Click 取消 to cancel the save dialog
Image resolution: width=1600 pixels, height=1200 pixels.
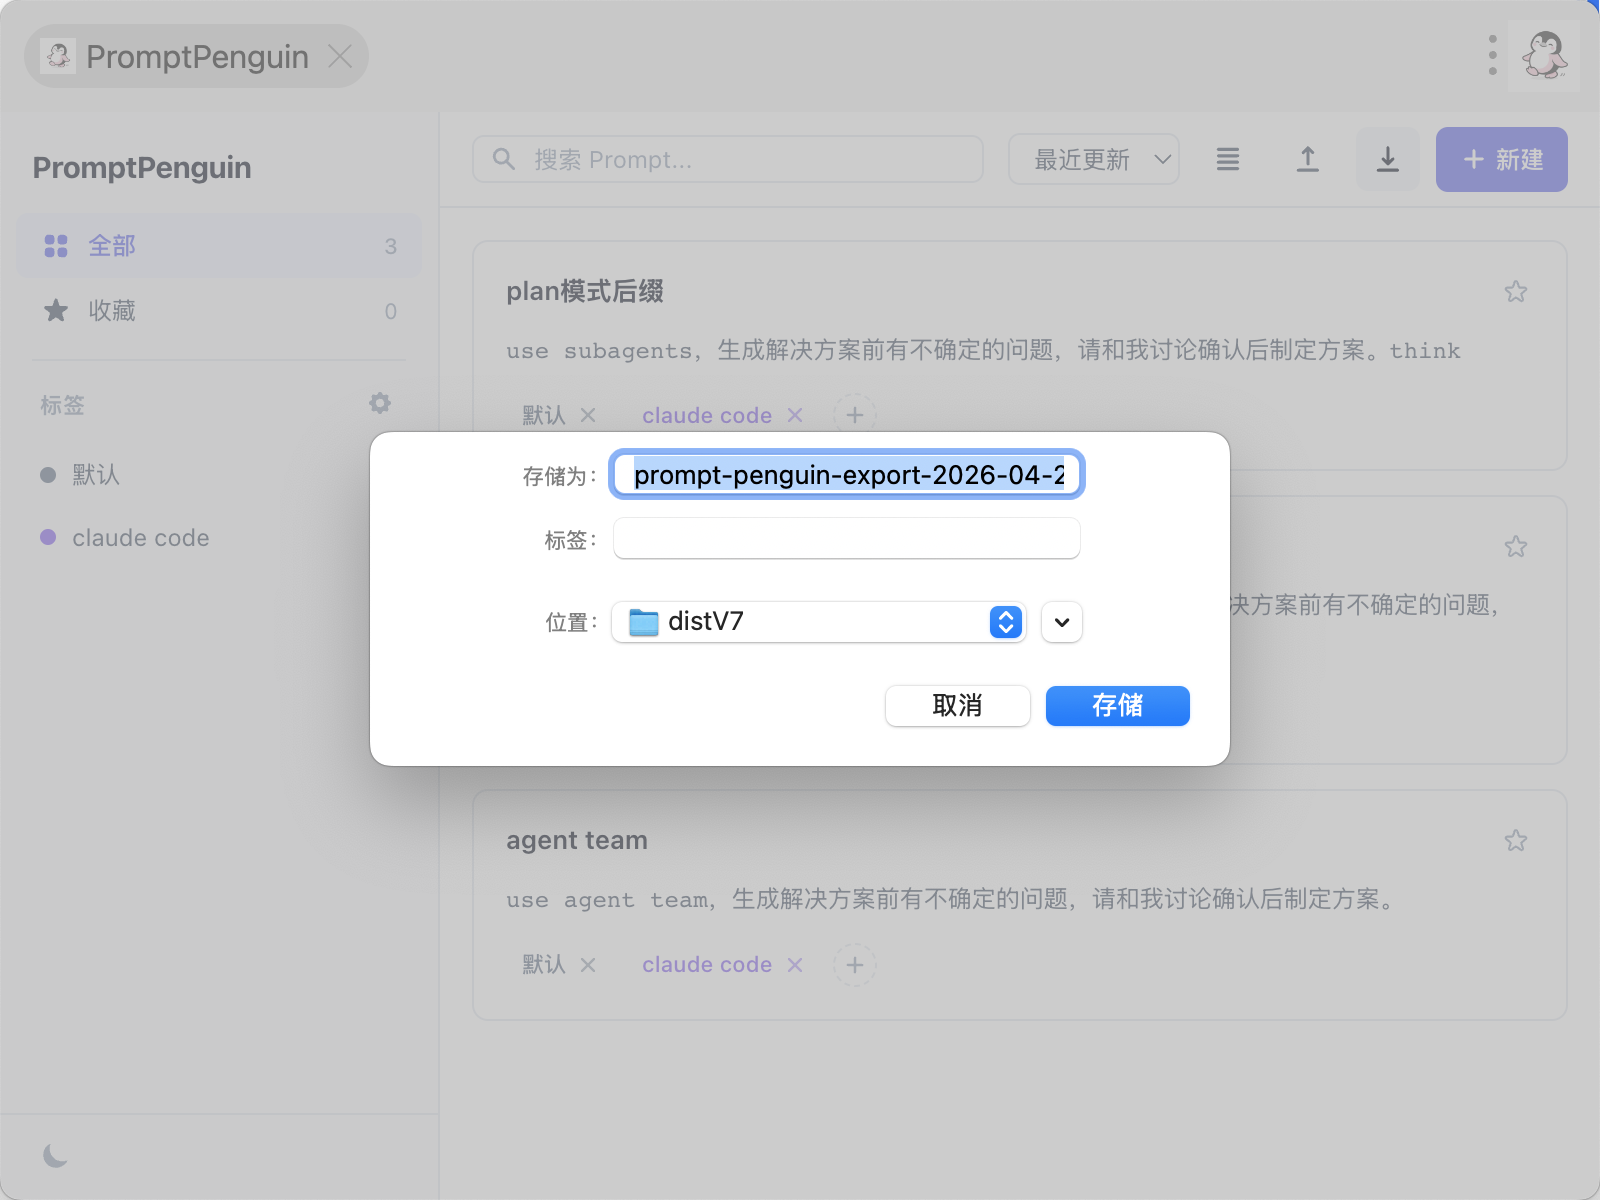point(958,706)
